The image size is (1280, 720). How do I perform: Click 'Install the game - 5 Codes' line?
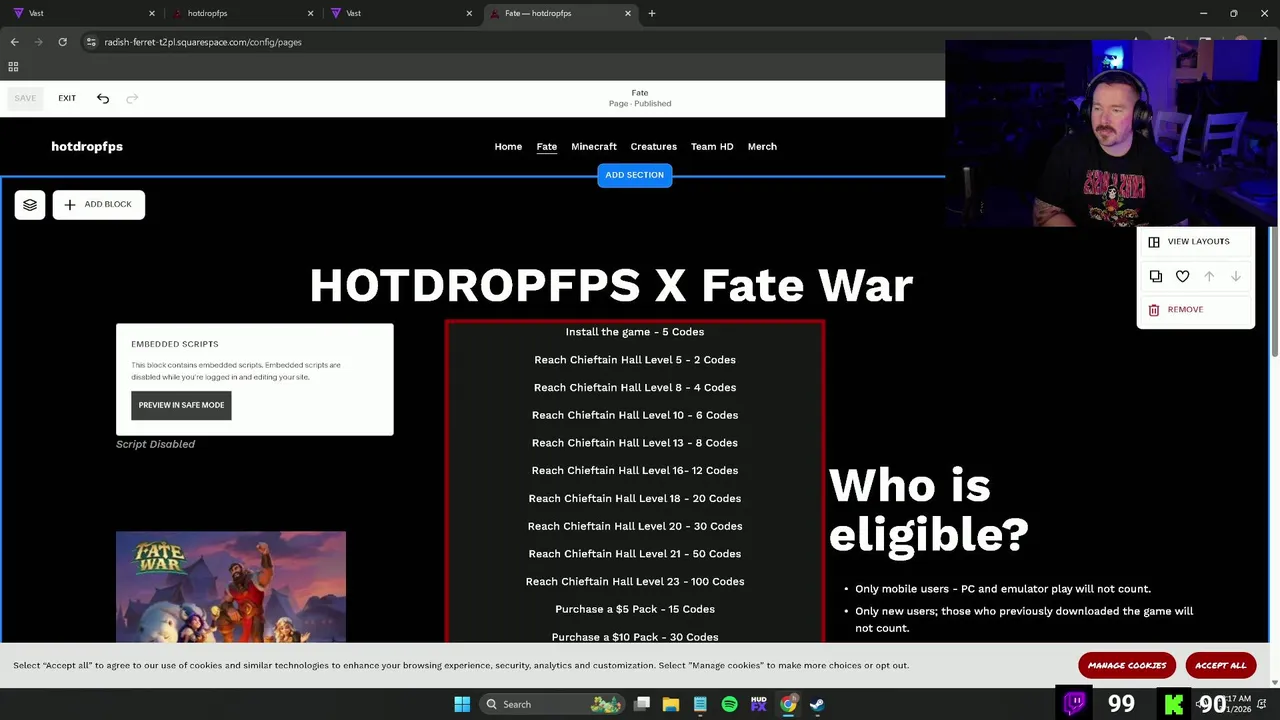635,332
